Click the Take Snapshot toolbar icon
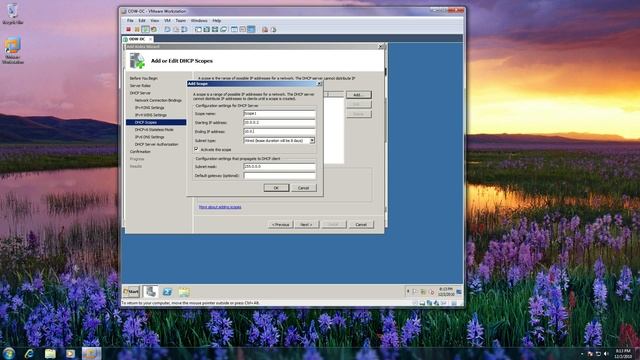Viewport: 640px width, 360px height. (167, 29)
